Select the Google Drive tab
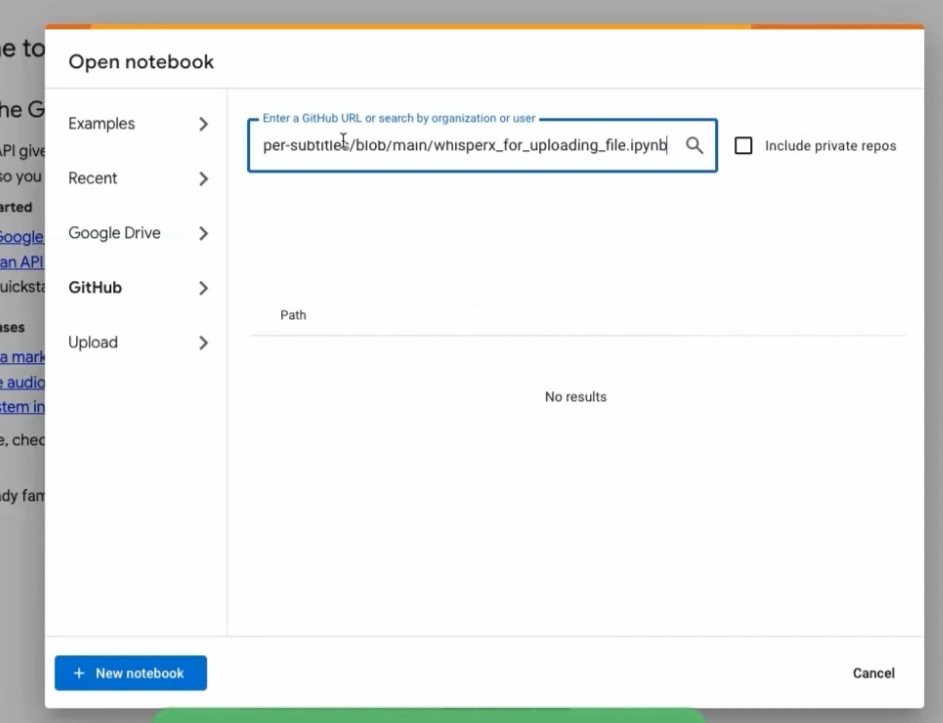The height and width of the screenshot is (723, 943). 114,233
